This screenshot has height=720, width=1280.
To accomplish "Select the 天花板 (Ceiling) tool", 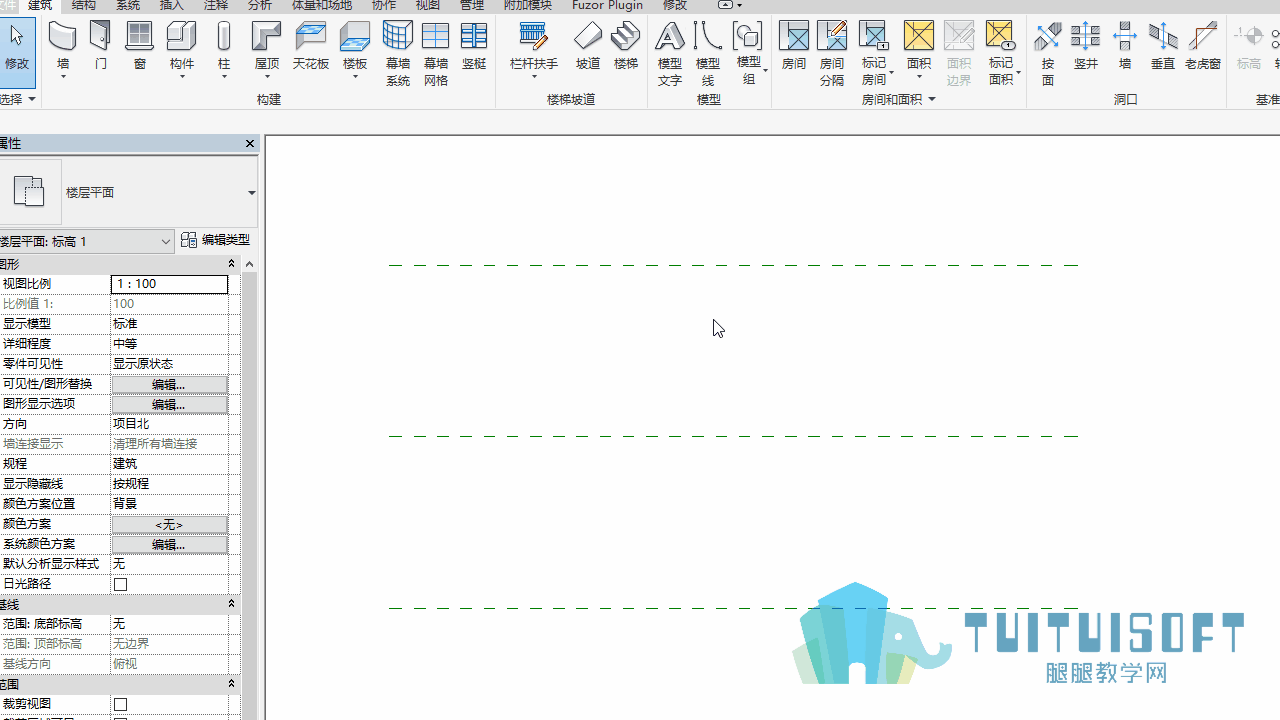I will tap(311, 46).
